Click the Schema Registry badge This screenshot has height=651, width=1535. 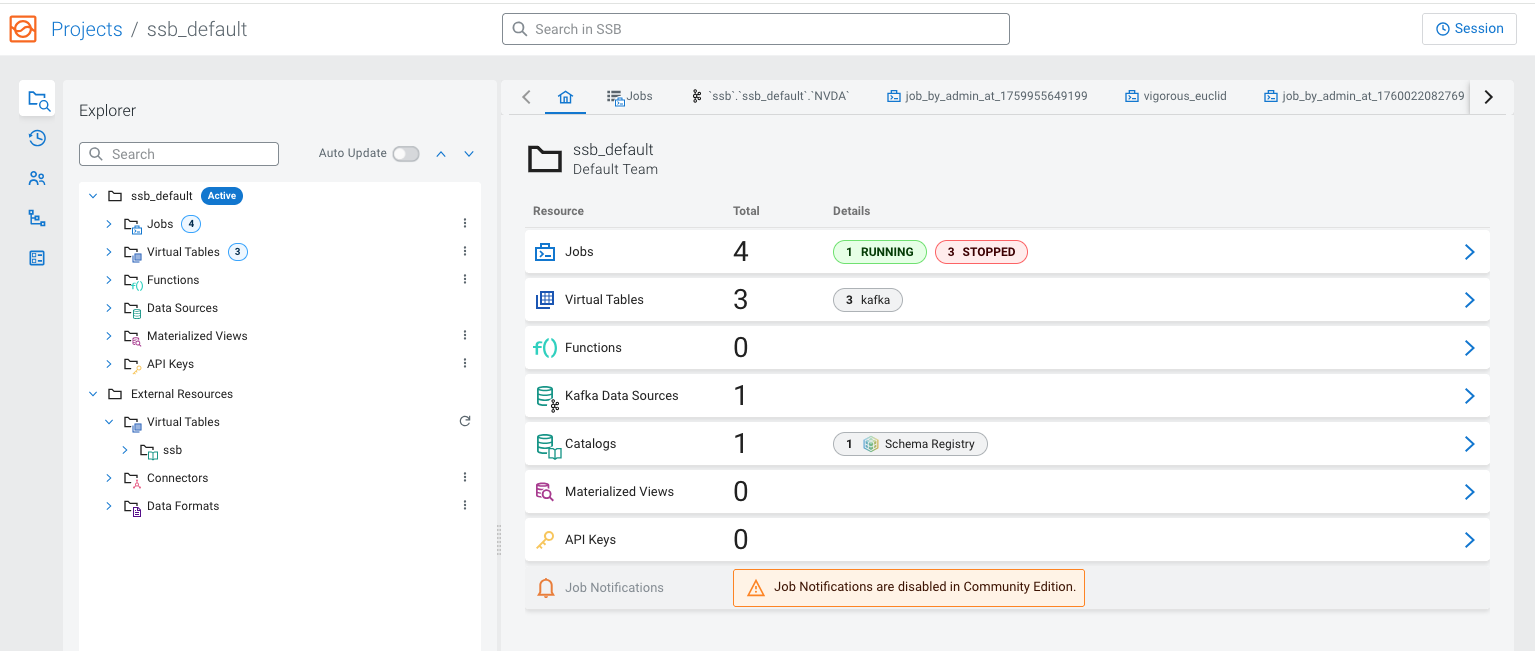(x=910, y=444)
